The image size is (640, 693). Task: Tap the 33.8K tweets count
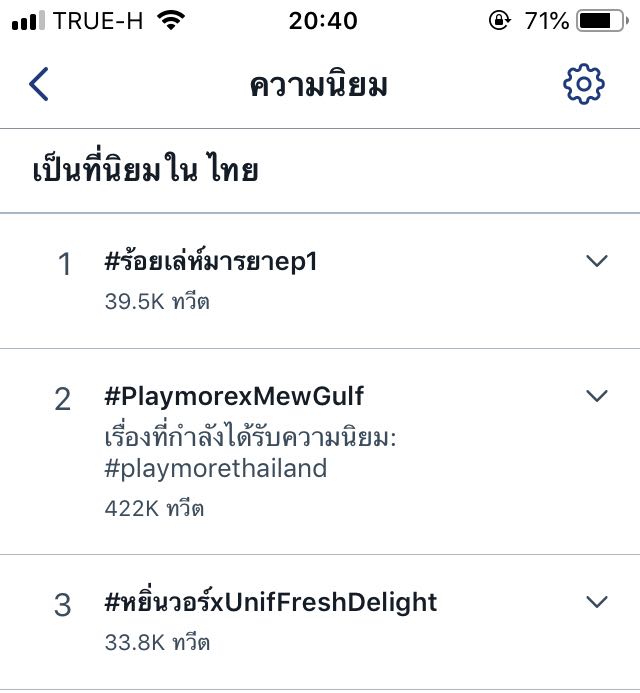(x=157, y=642)
